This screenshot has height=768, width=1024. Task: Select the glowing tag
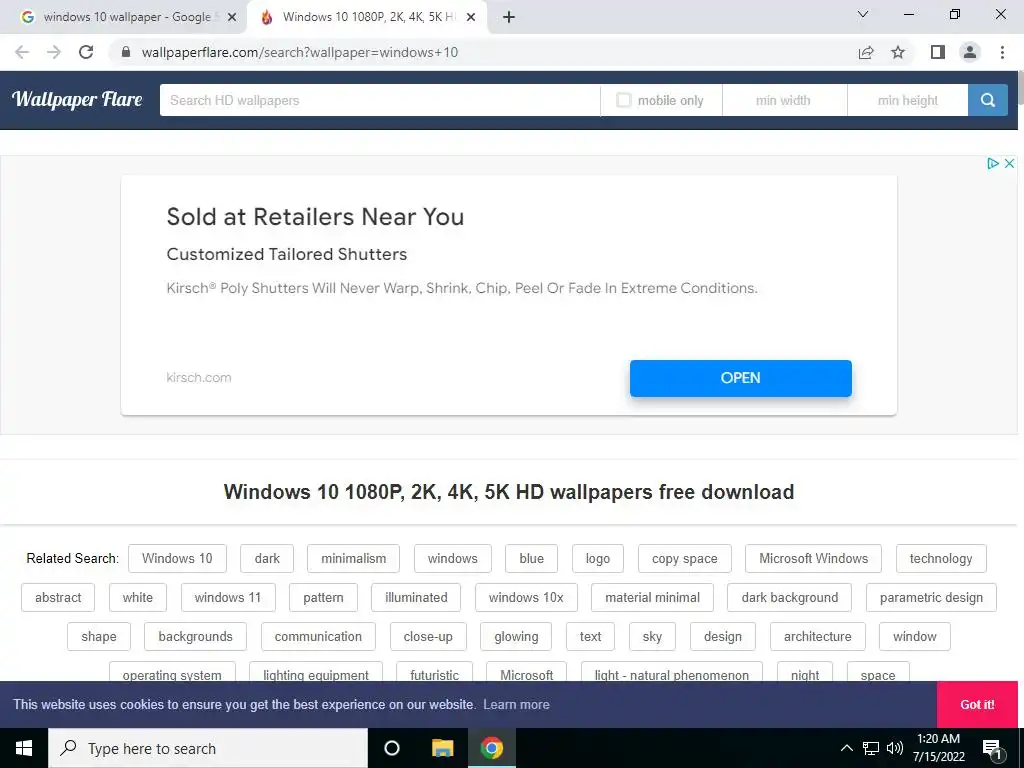[516, 637]
